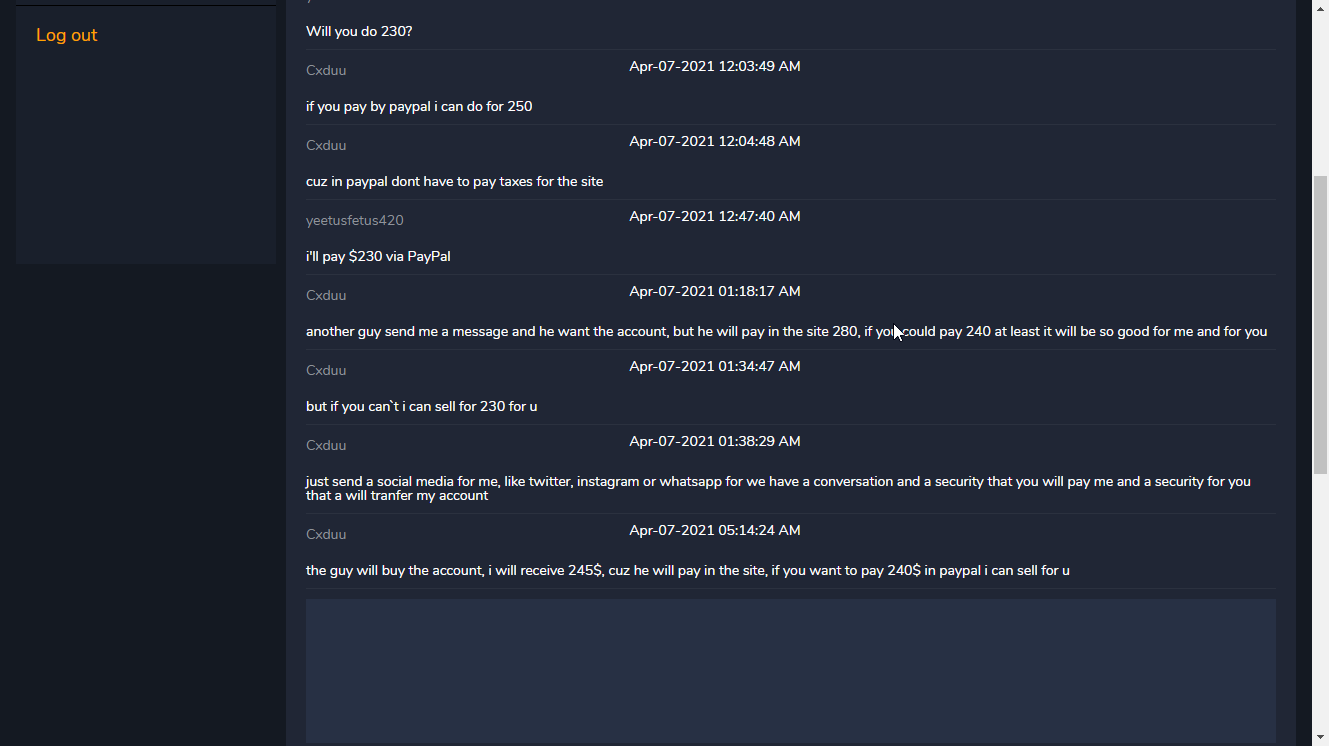This screenshot has height=746, width=1329.
Task: Click Cxduu username on the 01:38:29 AM message
Action: 326,445
